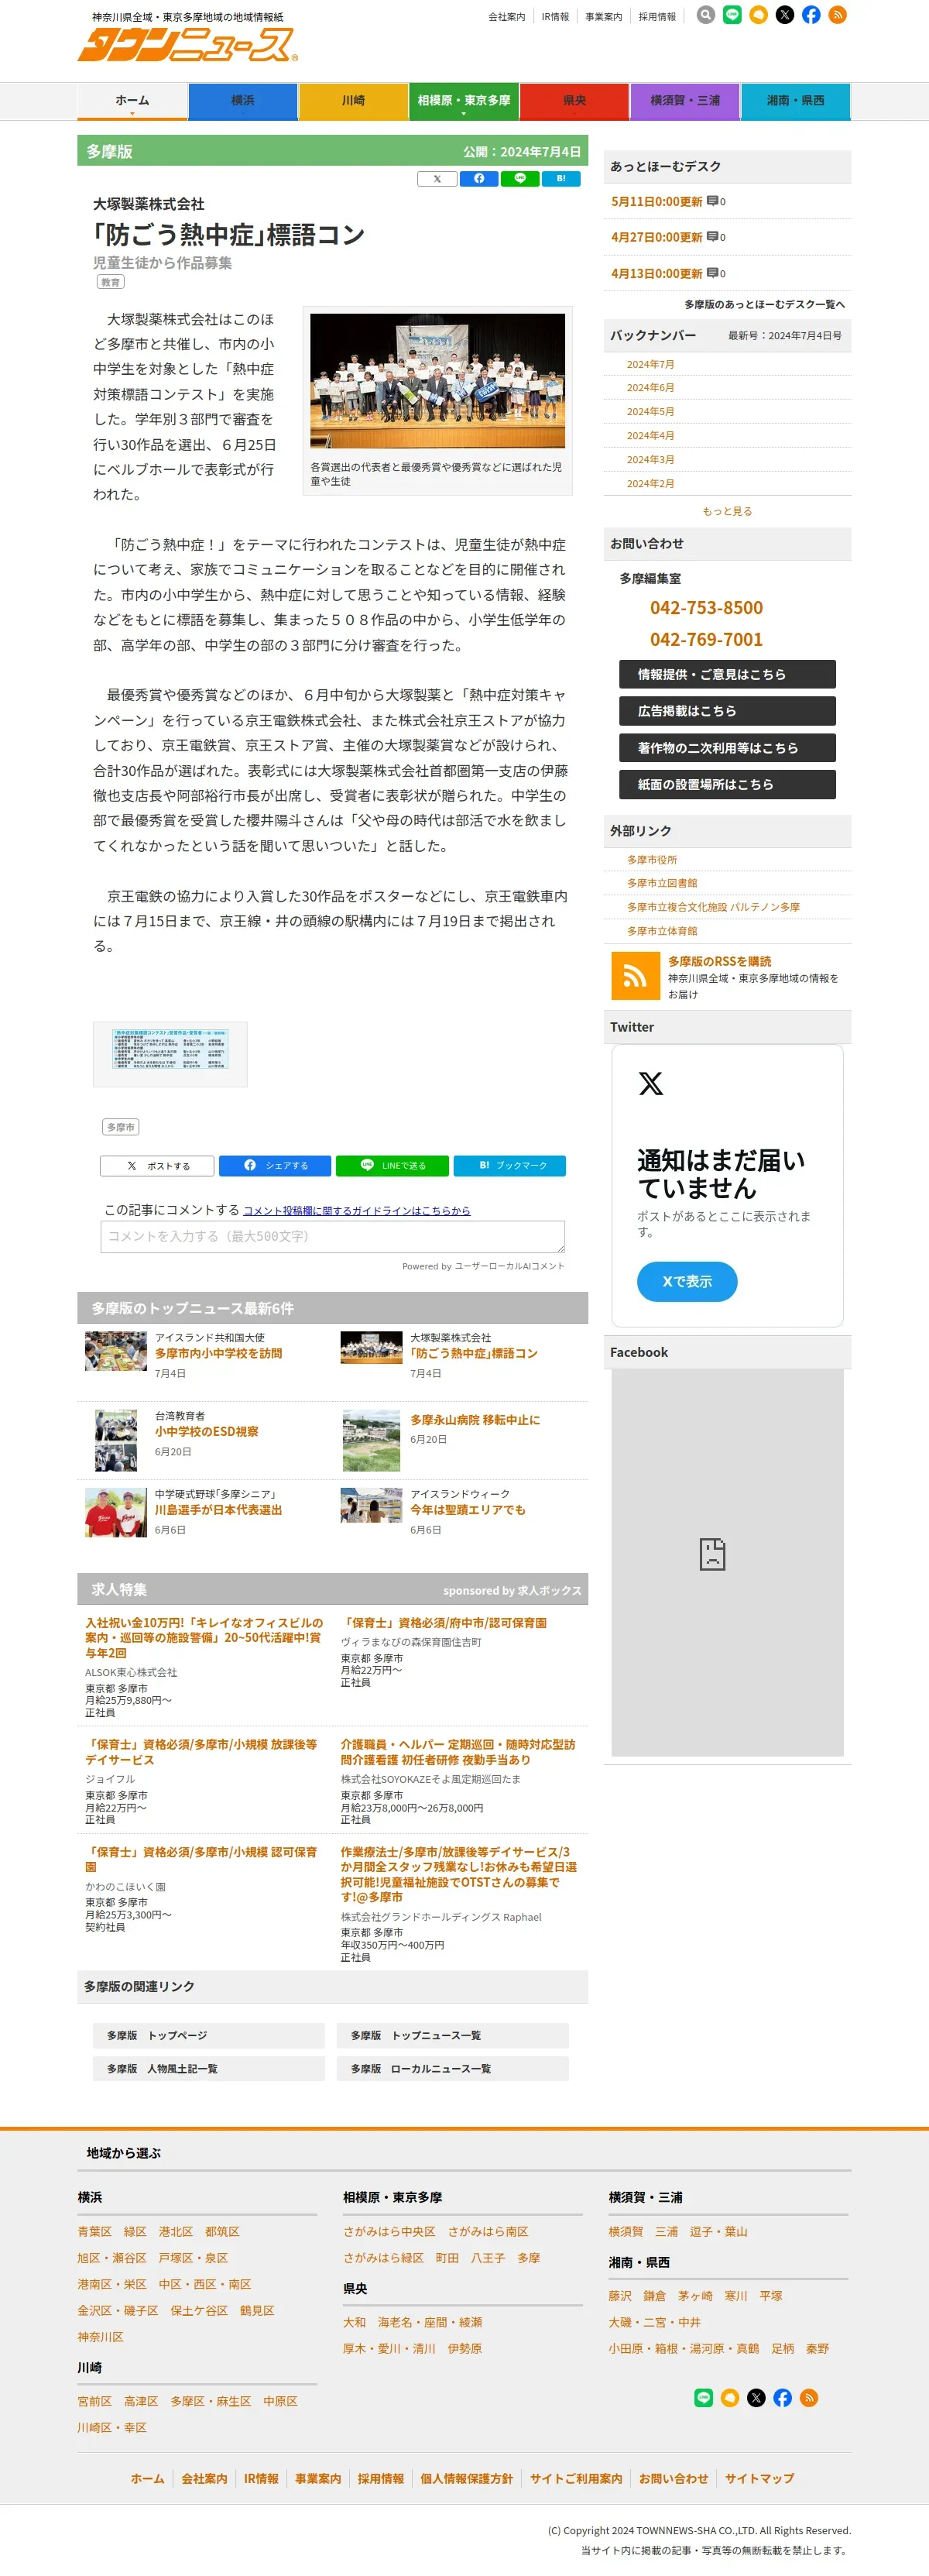Screen dimensions: 929x2576
Task: Click 広告掲載はこちら button
Action: (x=727, y=711)
